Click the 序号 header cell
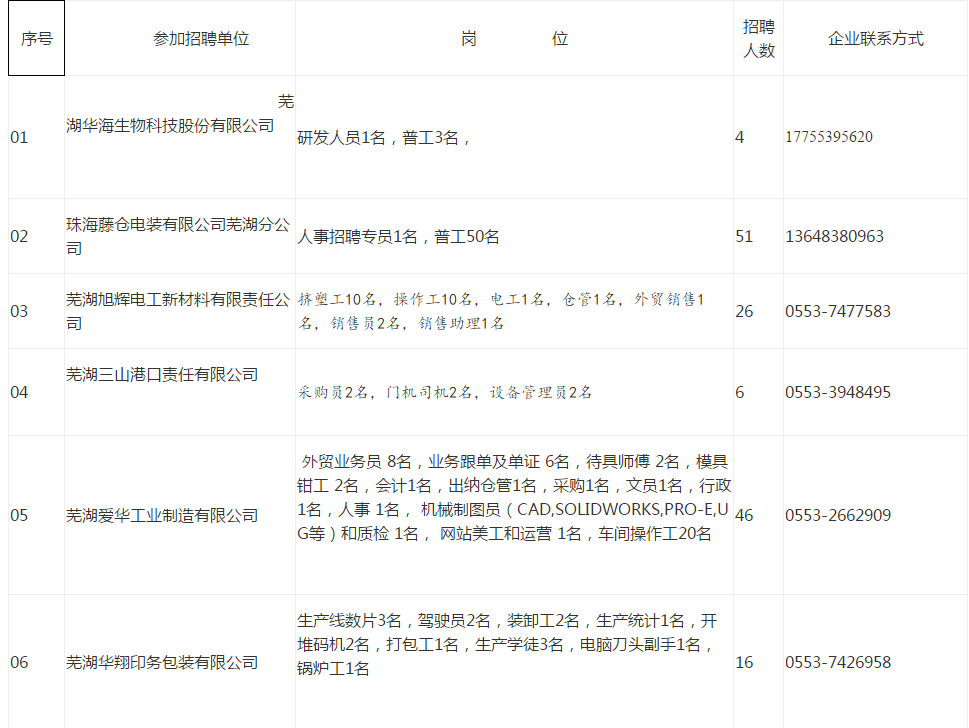 pyautogui.click(x=36, y=38)
